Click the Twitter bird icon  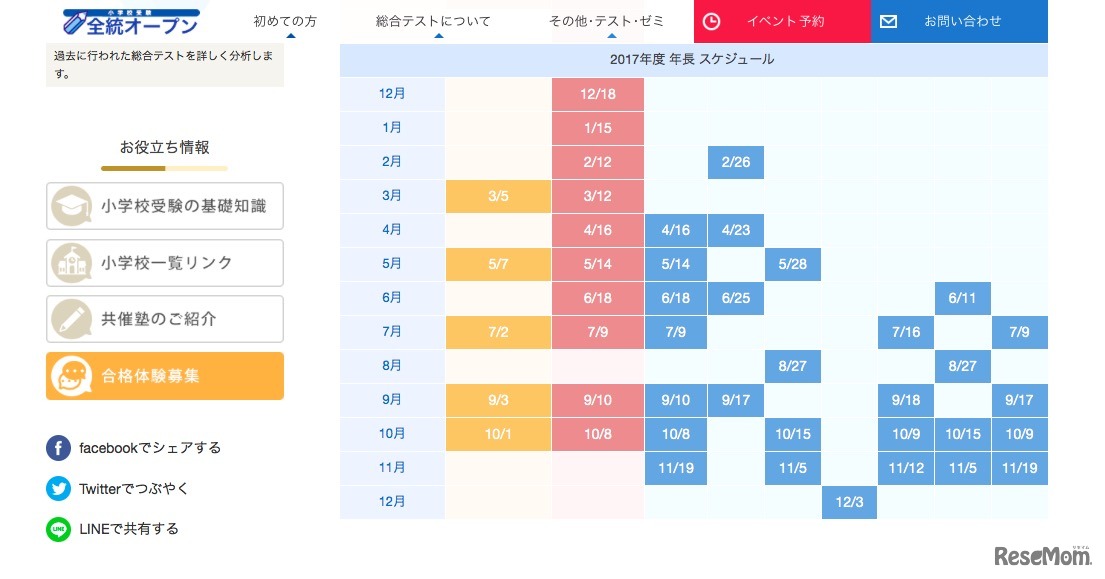(x=58, y=488)
